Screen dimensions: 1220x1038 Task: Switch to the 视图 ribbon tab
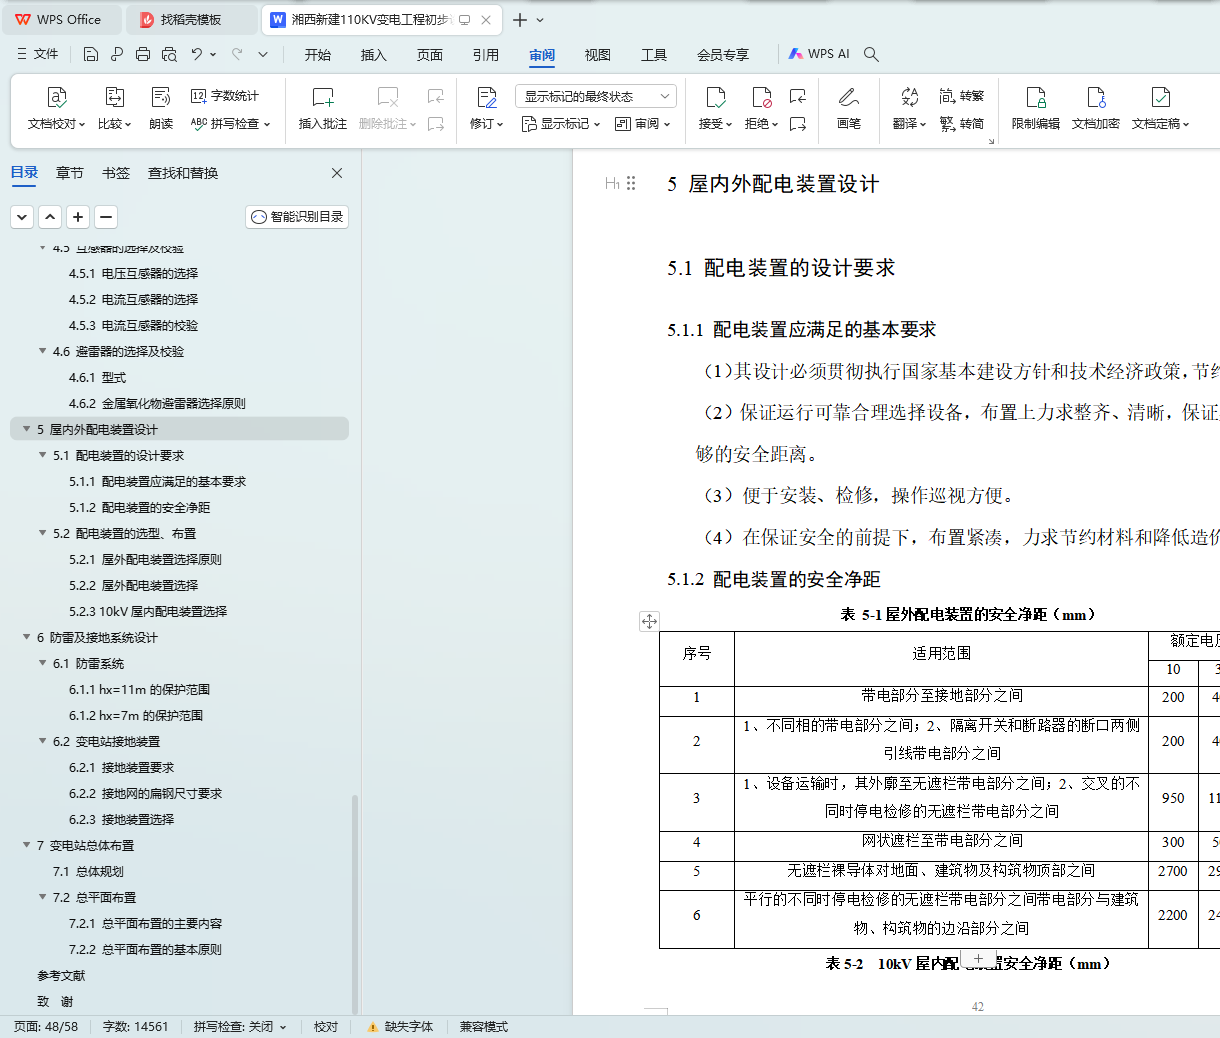pyautogui.click(x=598, y=55)
